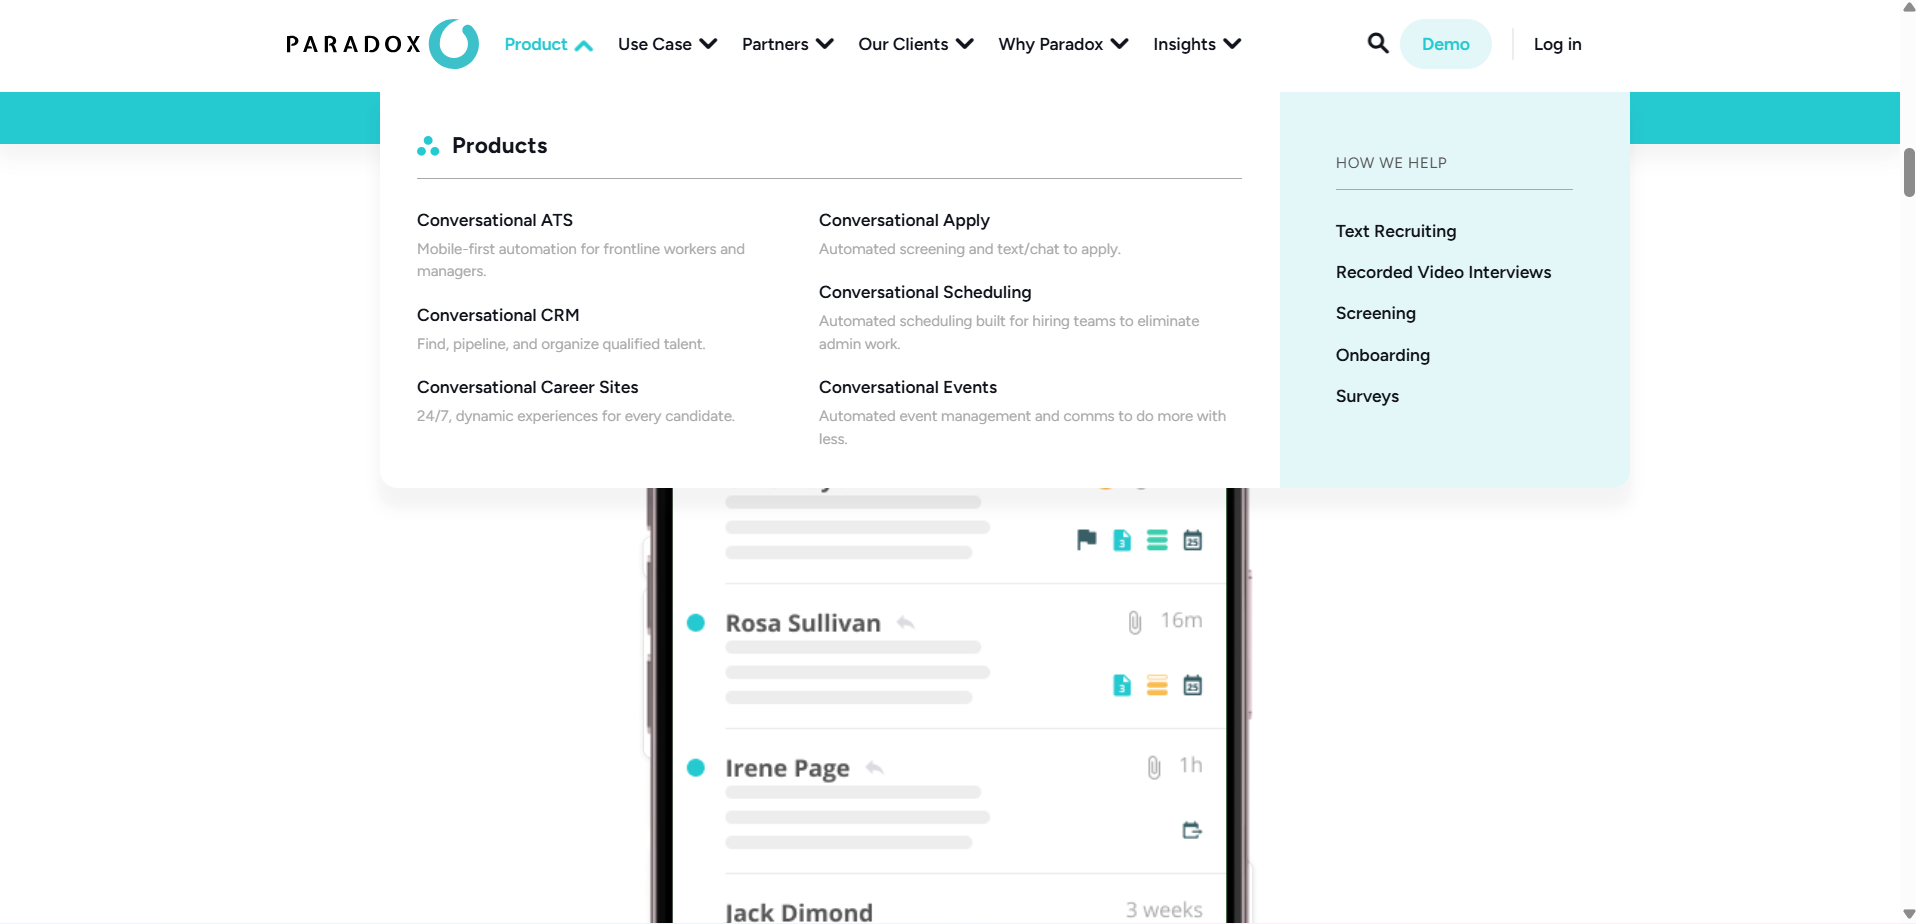Screen dimensions: 1916x924
Task: Click the Paradox logo
Action: [382, 44]
